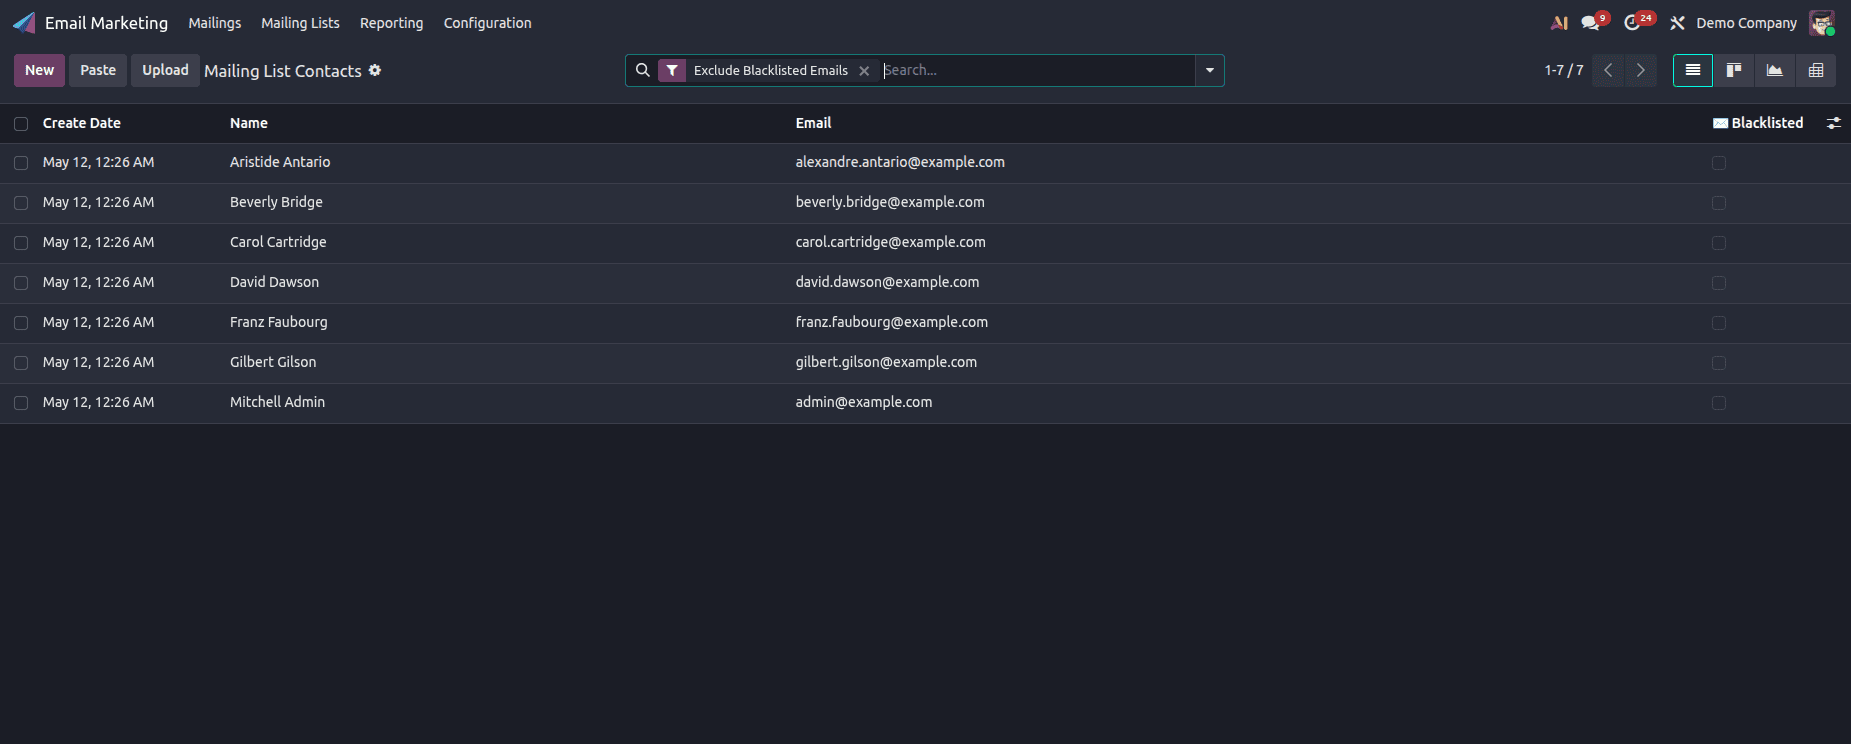
Task: Open the Carol Cartridge record
Action: point(278,242)
